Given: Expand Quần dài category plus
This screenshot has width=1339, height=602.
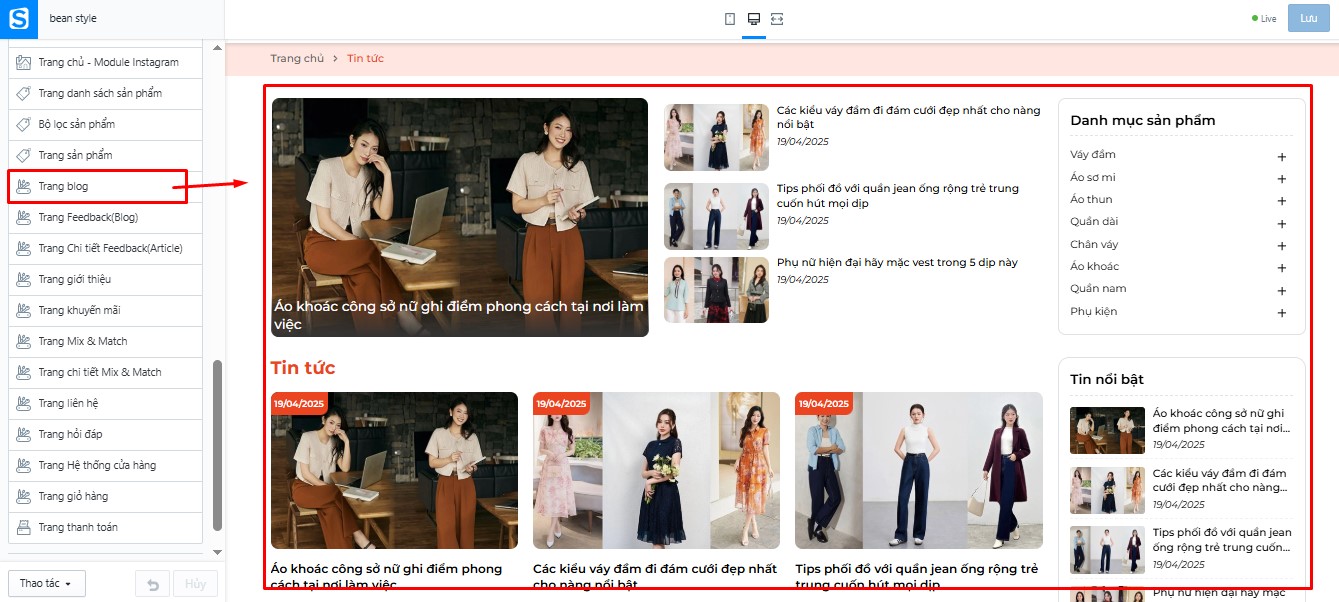Looking at the screenshot, I should pyautogui.click(x=1282, y=224).
